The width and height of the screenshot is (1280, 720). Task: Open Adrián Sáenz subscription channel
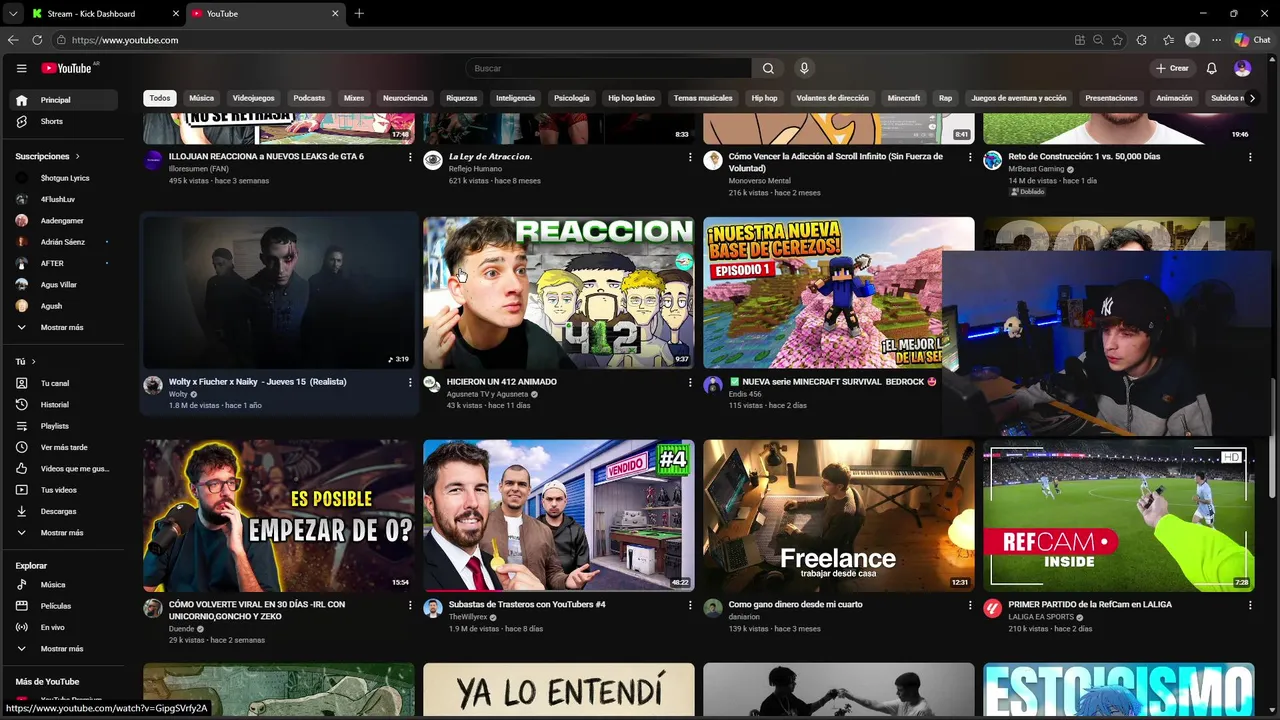[64, 242]
